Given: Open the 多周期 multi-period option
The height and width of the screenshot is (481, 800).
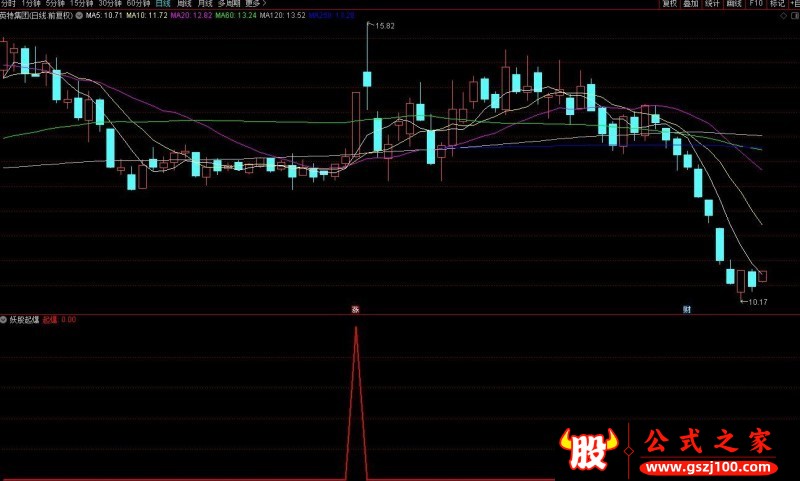Looking at the screenshot, I should 229,4.
